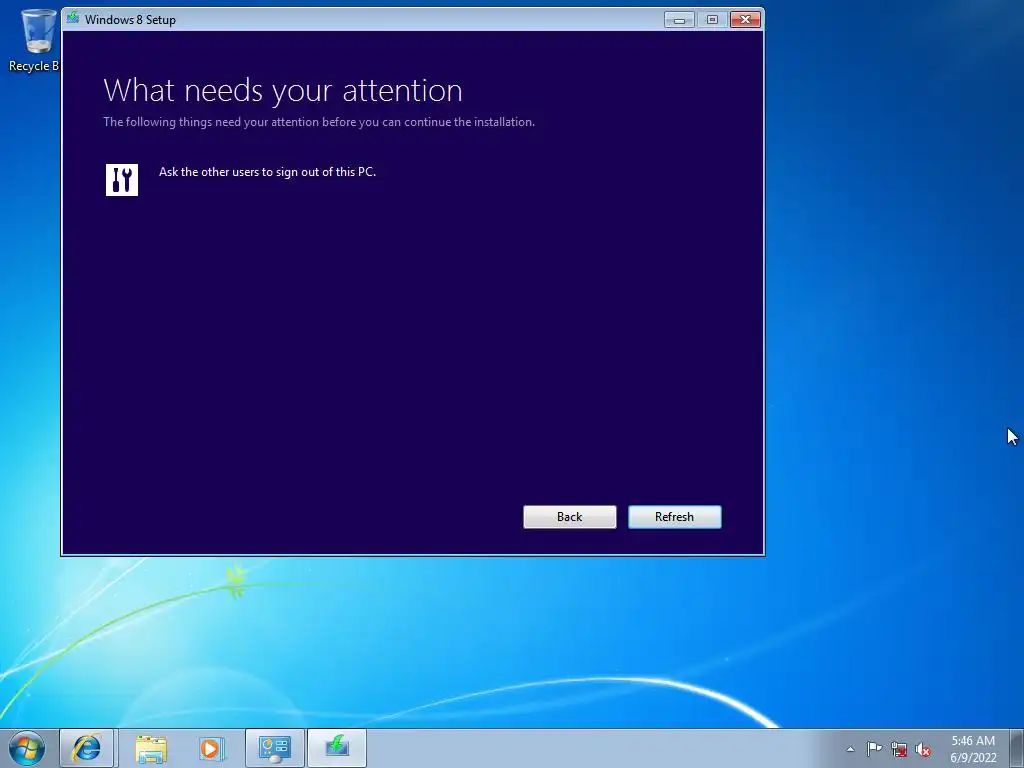This screenshot has width=1024, height=768.
Task: Open Windows Media Player from taskbar
Action: [212, 748]
